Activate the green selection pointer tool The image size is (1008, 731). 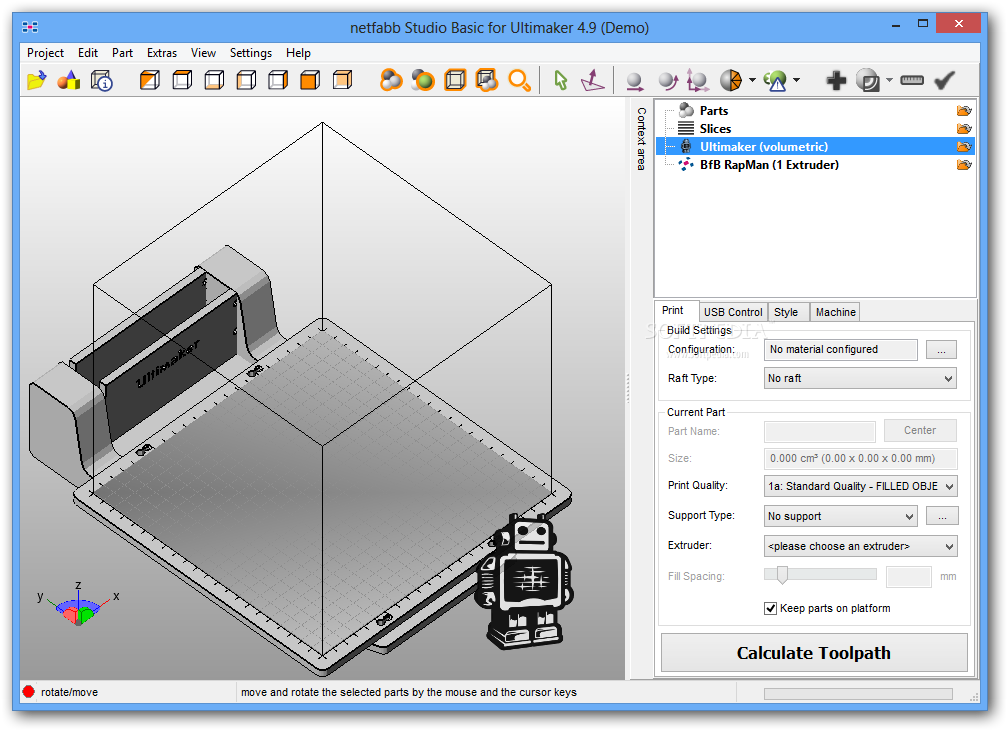pyautogui.click(x=561, y=80)
